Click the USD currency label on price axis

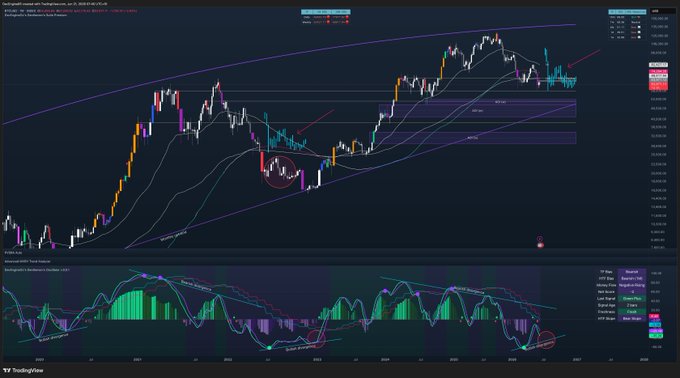click(656, 11)
